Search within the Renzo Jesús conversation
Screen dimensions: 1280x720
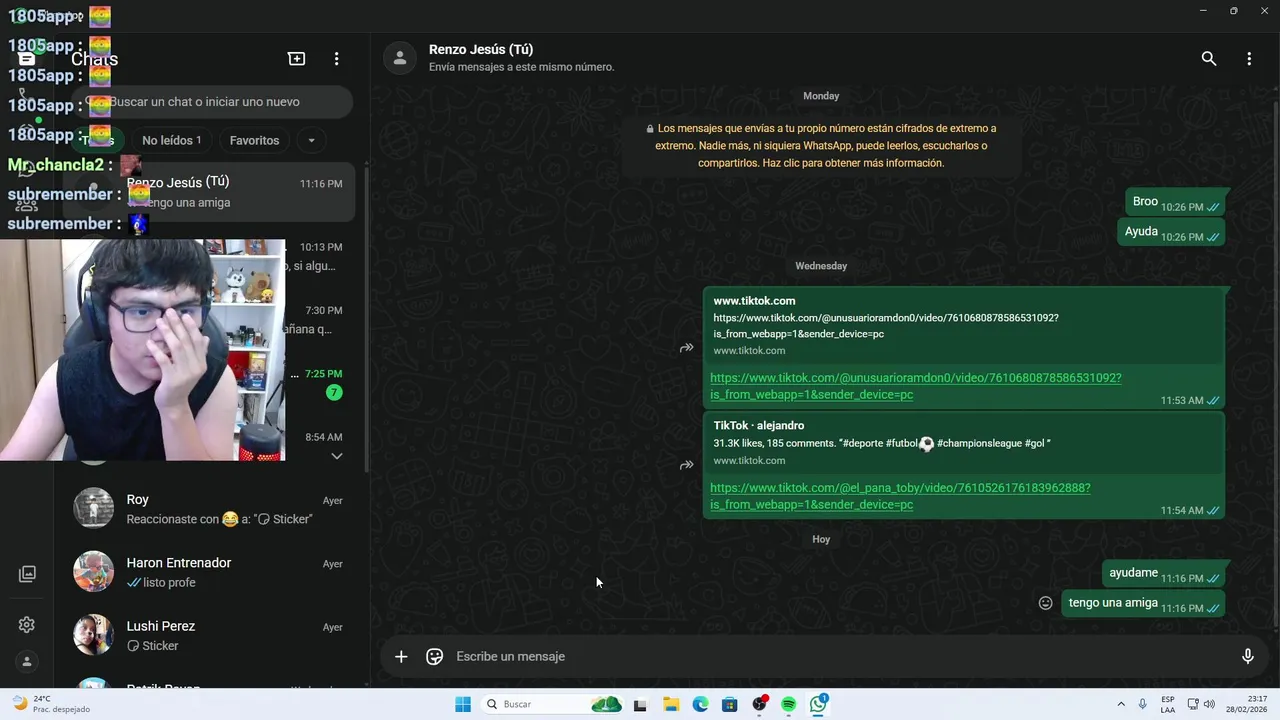(1209, 59)
